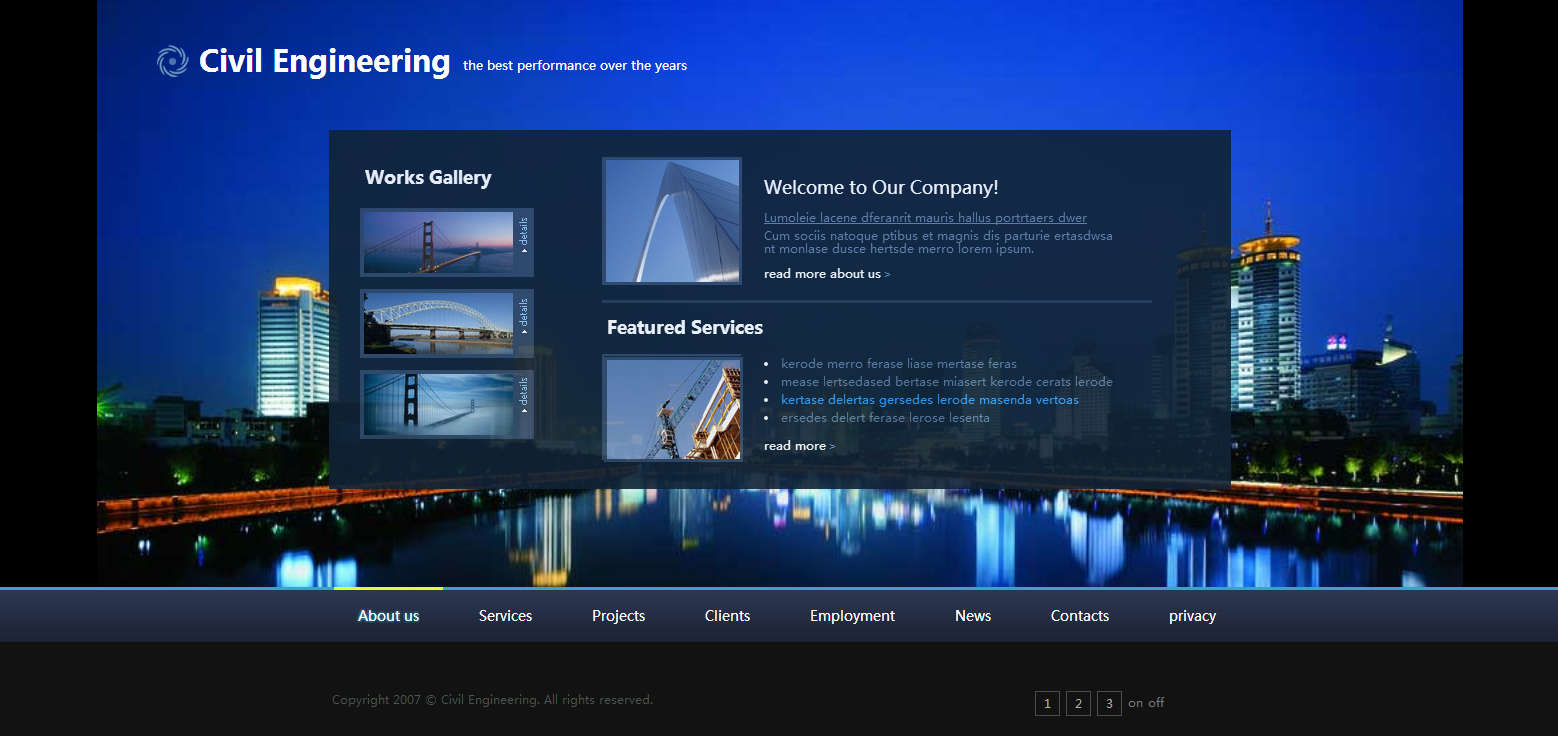Turn the slideshow off
This screenshot has width=1558, height=736.
pyautogui.click(x=1156, y=703)
